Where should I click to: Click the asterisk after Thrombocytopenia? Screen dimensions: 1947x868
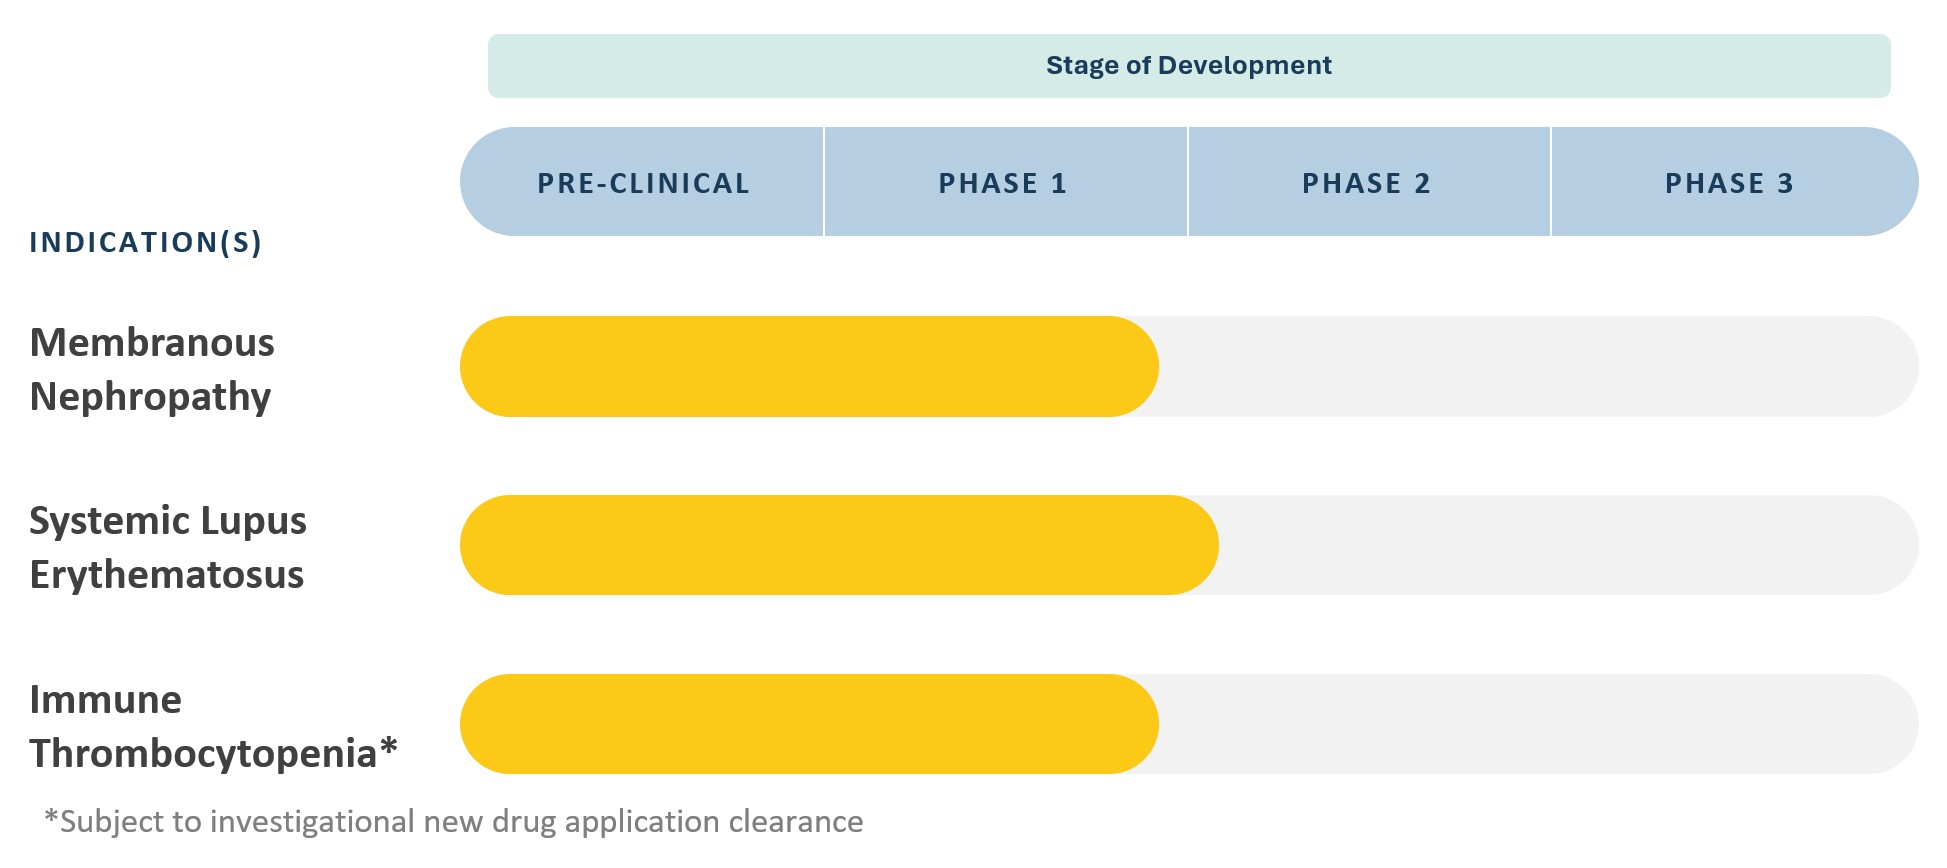pyautogui.click(x=389, y=747)
